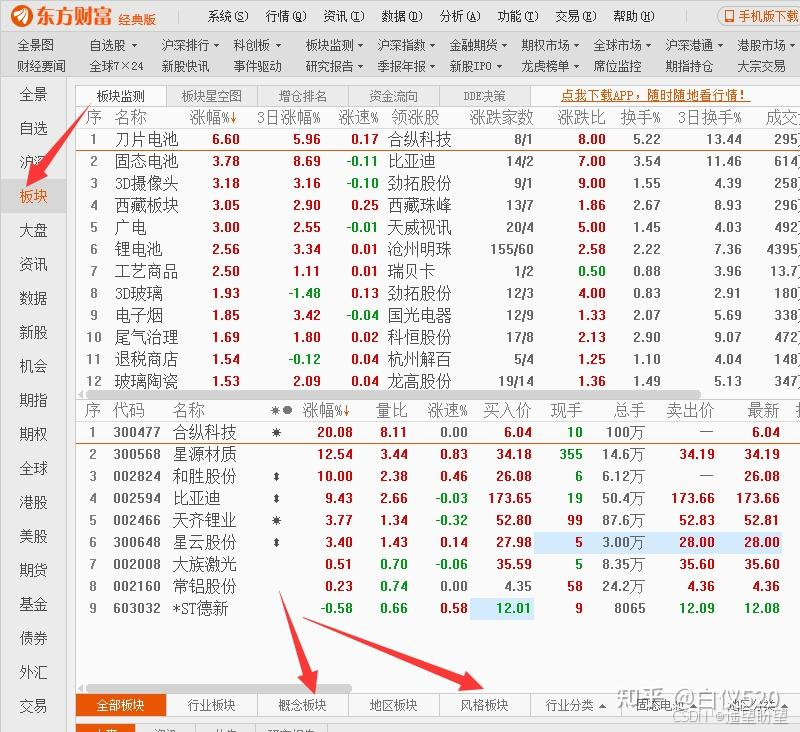Select the 大族激光 stock row
800x732 pixels.
(x=438, y=564)
